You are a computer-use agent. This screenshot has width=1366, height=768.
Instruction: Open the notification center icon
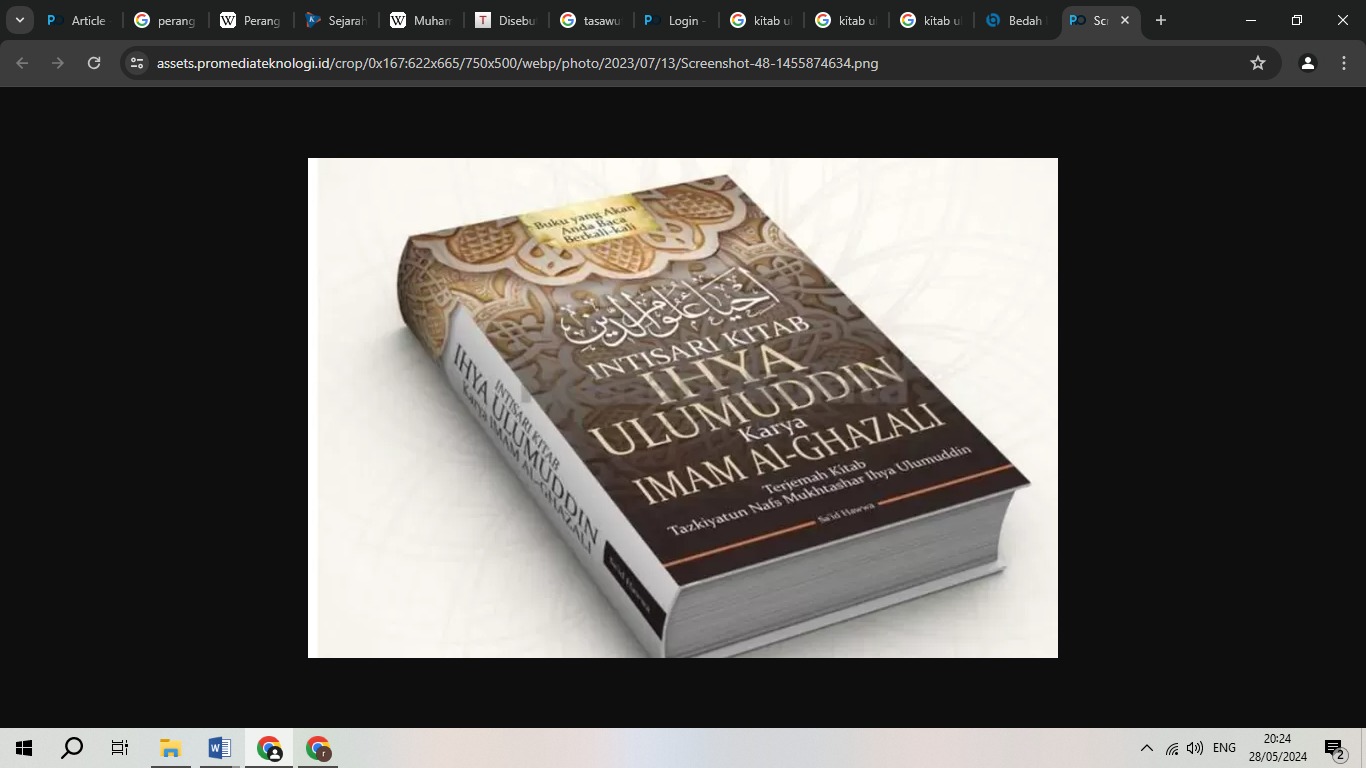[1335, 748]
